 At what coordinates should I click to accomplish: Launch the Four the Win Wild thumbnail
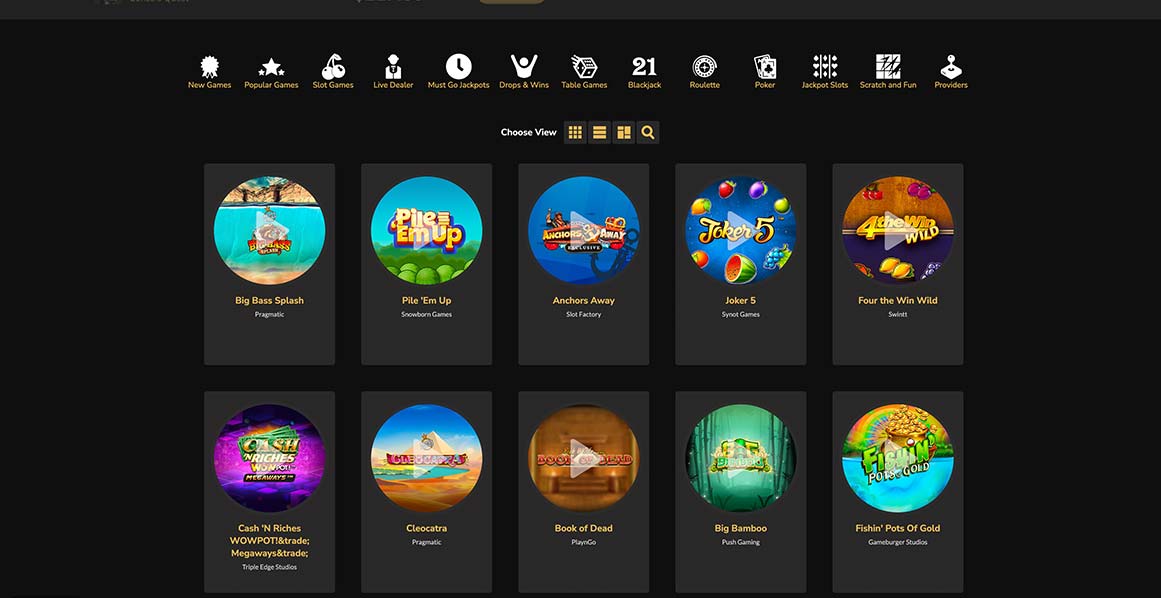[897, 230]
